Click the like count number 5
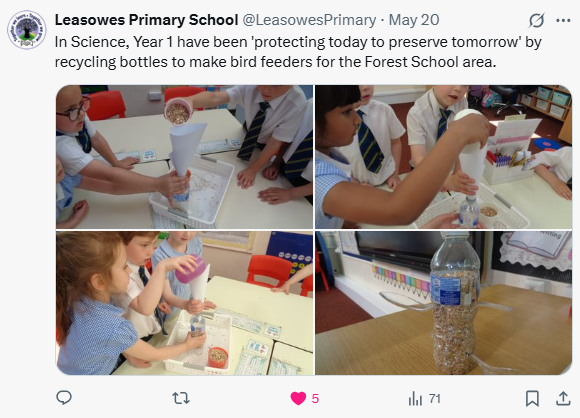The height and width of the screenshot is (418, 580). click(315, 399)
